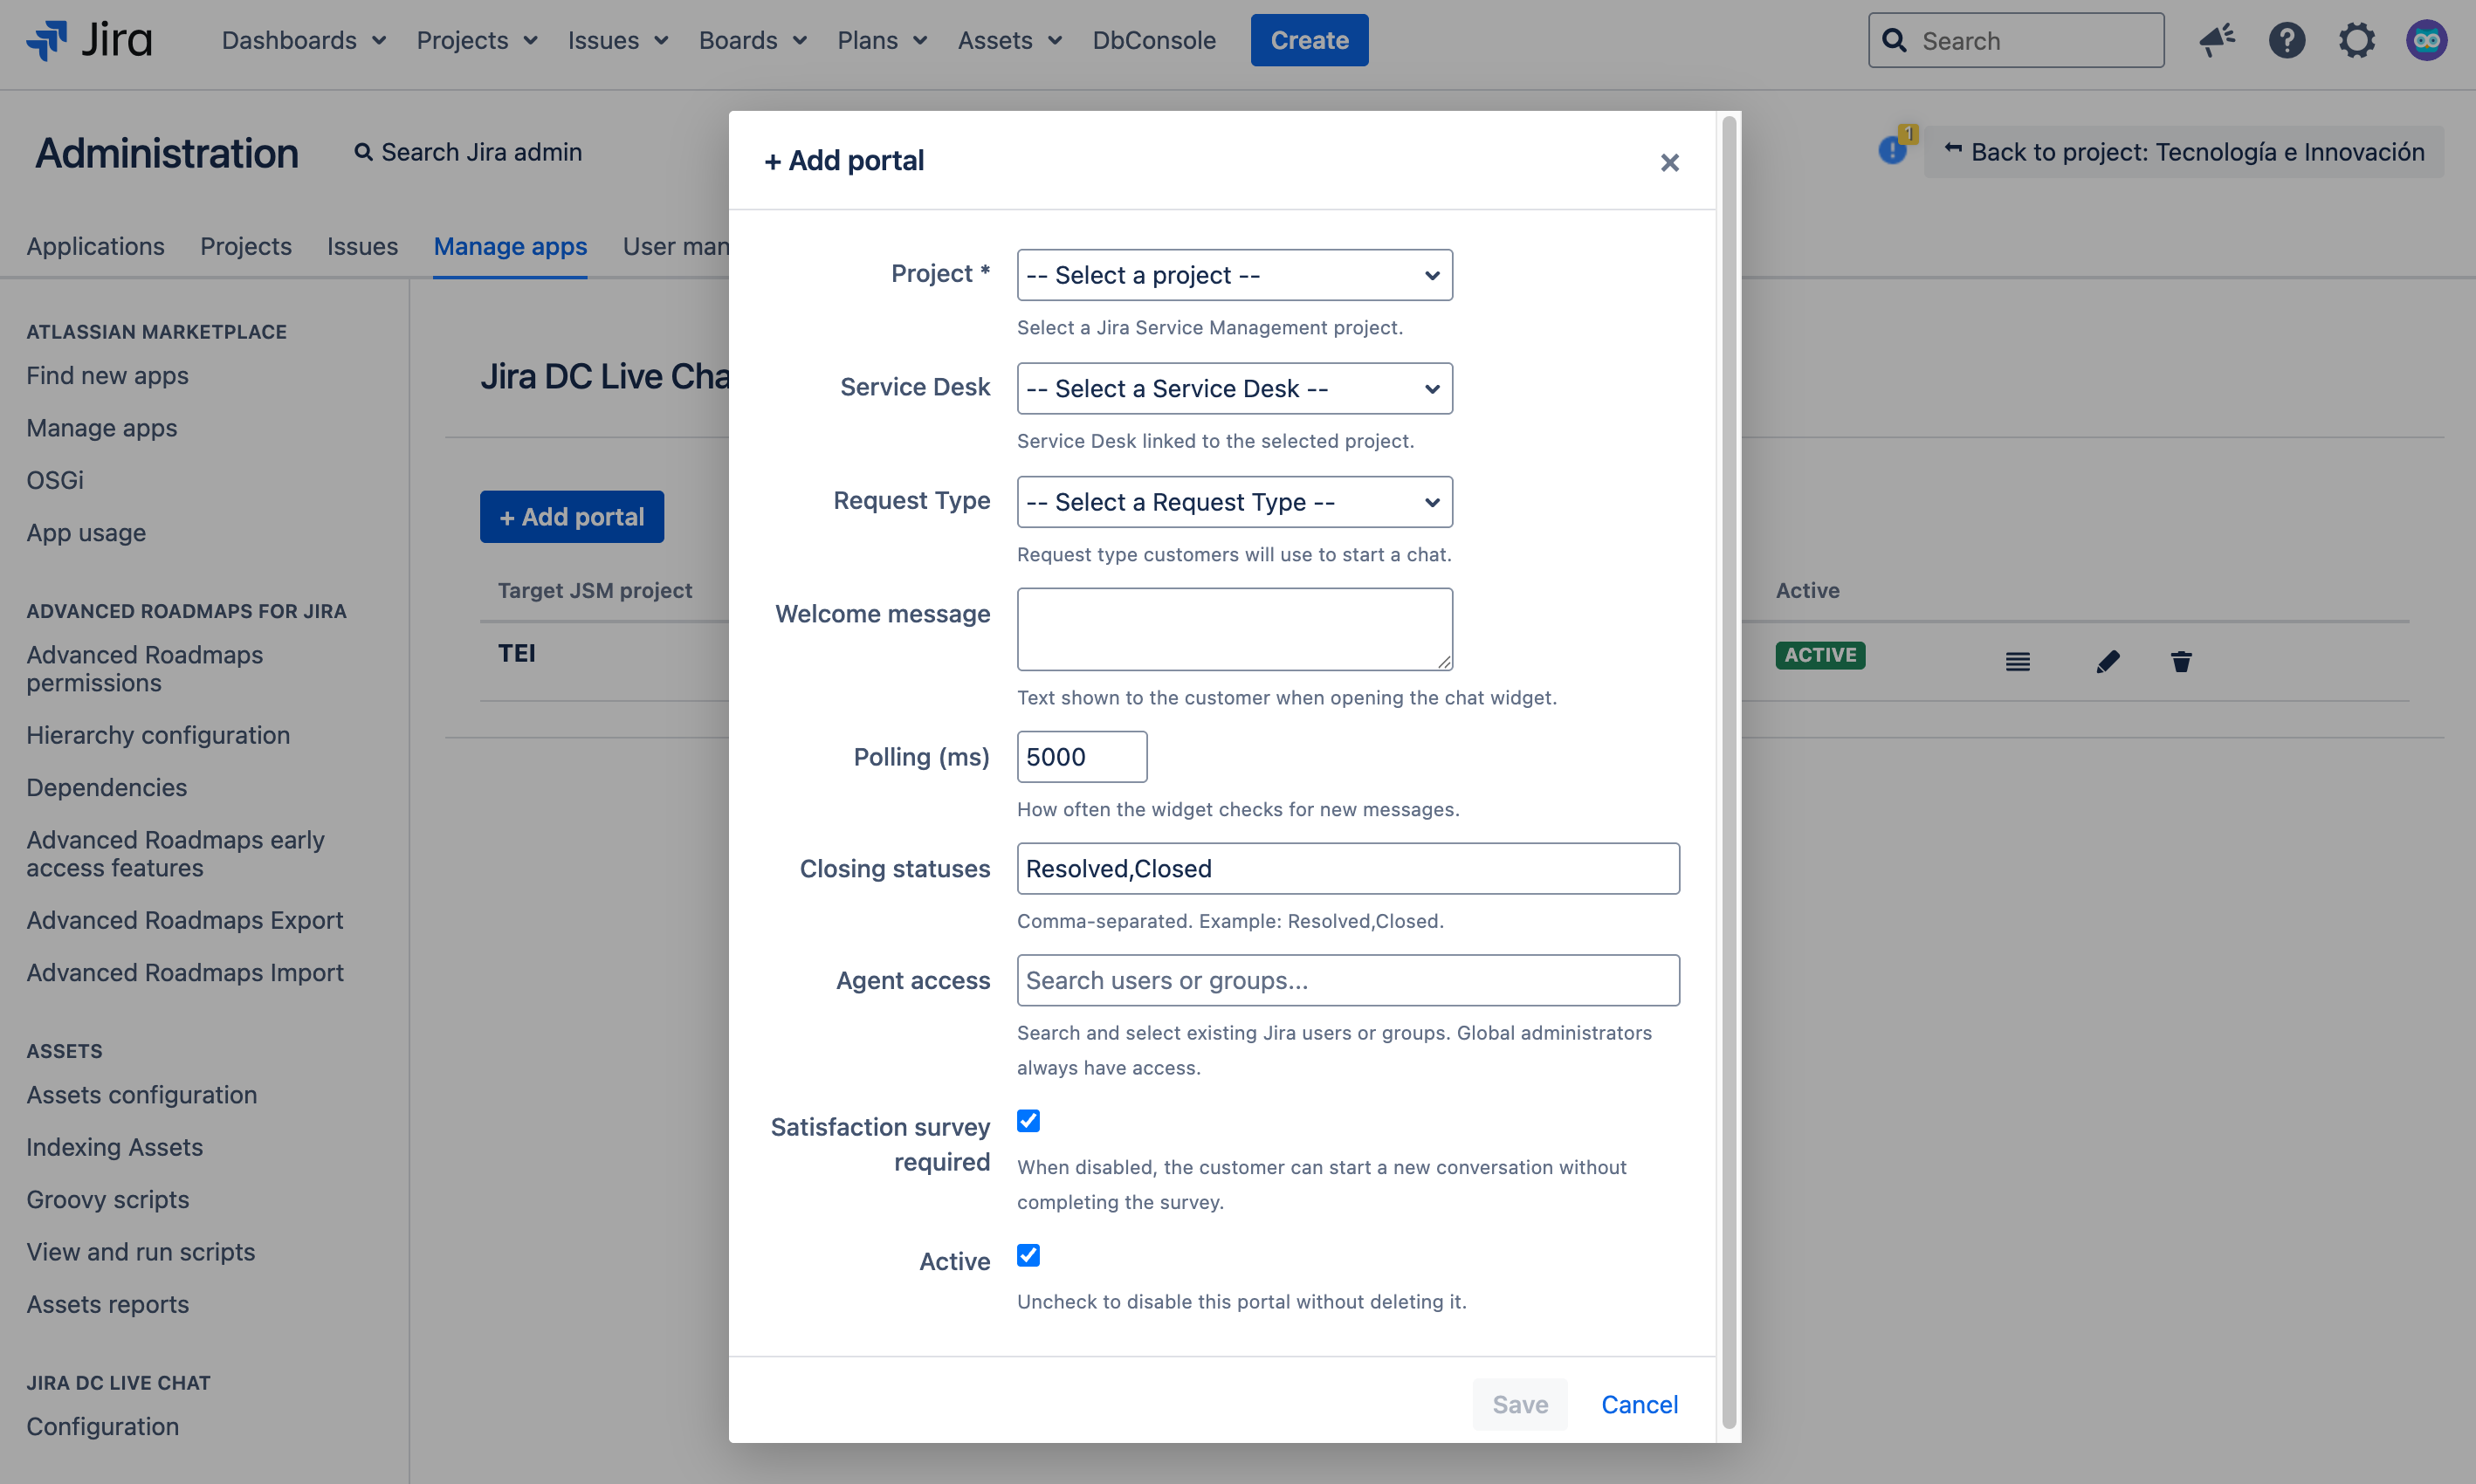Click the Target JSM project column header
This screenshot has width=2476, height=1484.
pyautogui.click(x=594, y=590)
